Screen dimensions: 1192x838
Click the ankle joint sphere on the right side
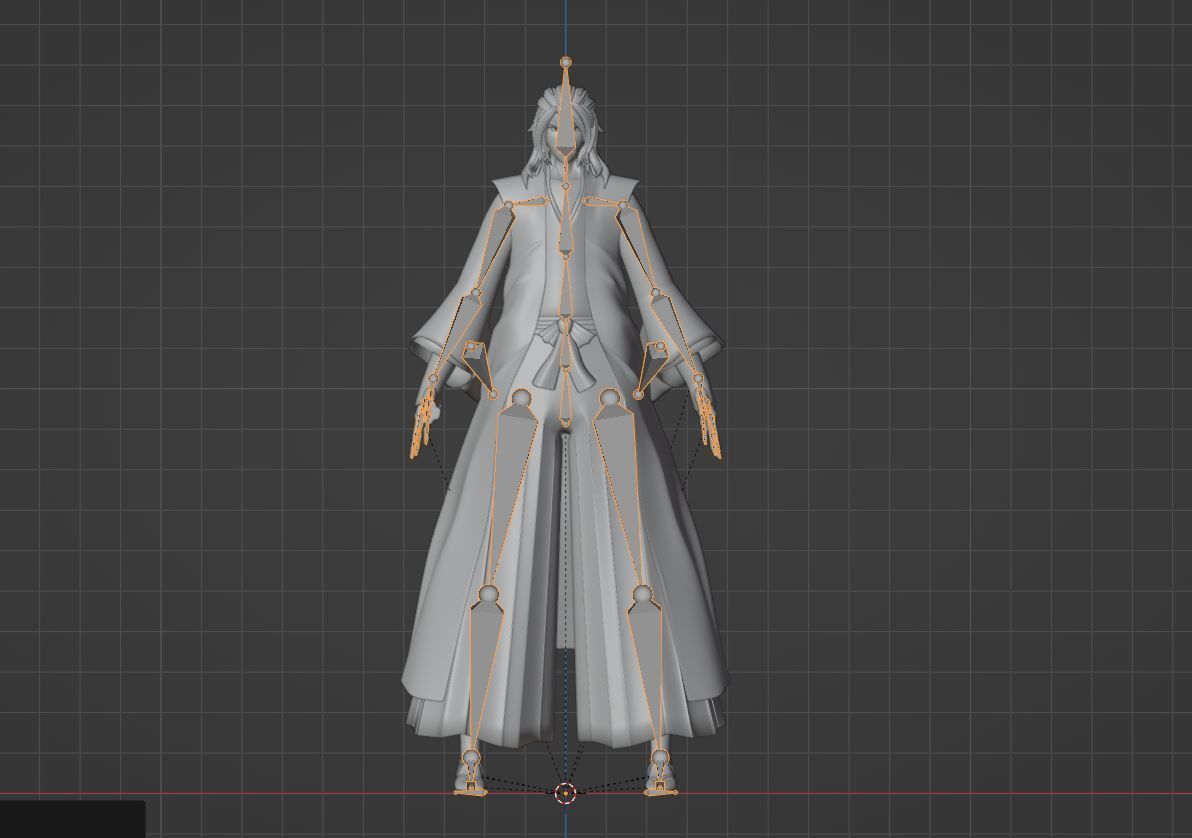(x=660, y=757)
